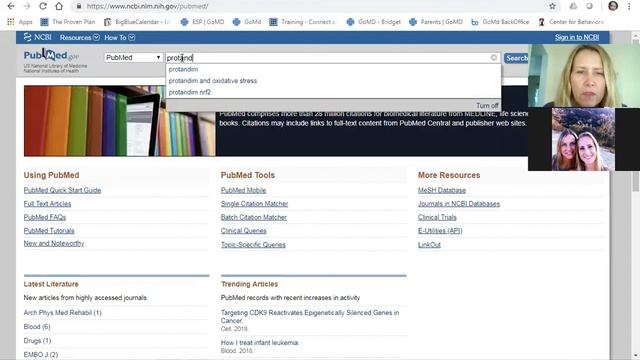Open E-Utilities (API) link
640x360 pixels.
[x=440, y=231]
